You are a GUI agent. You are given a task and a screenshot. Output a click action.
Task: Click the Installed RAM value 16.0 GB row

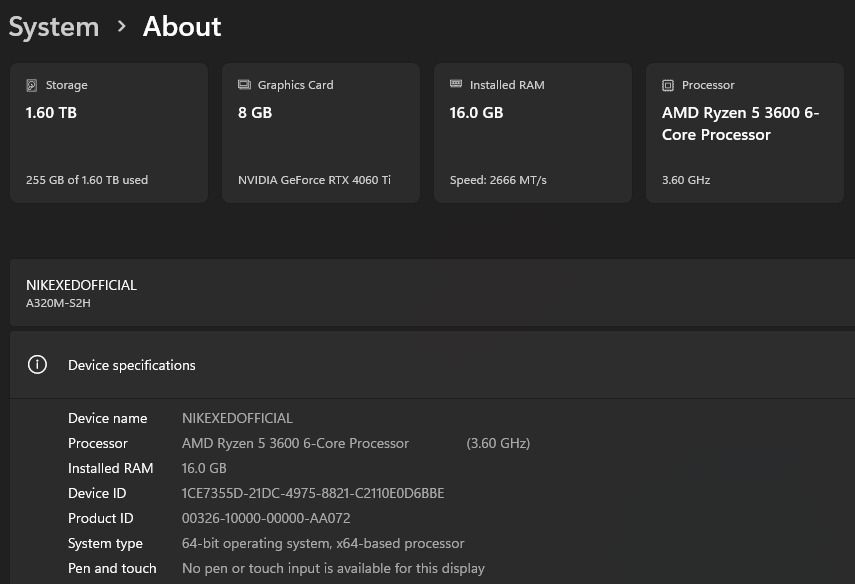(x=204, y=468)
